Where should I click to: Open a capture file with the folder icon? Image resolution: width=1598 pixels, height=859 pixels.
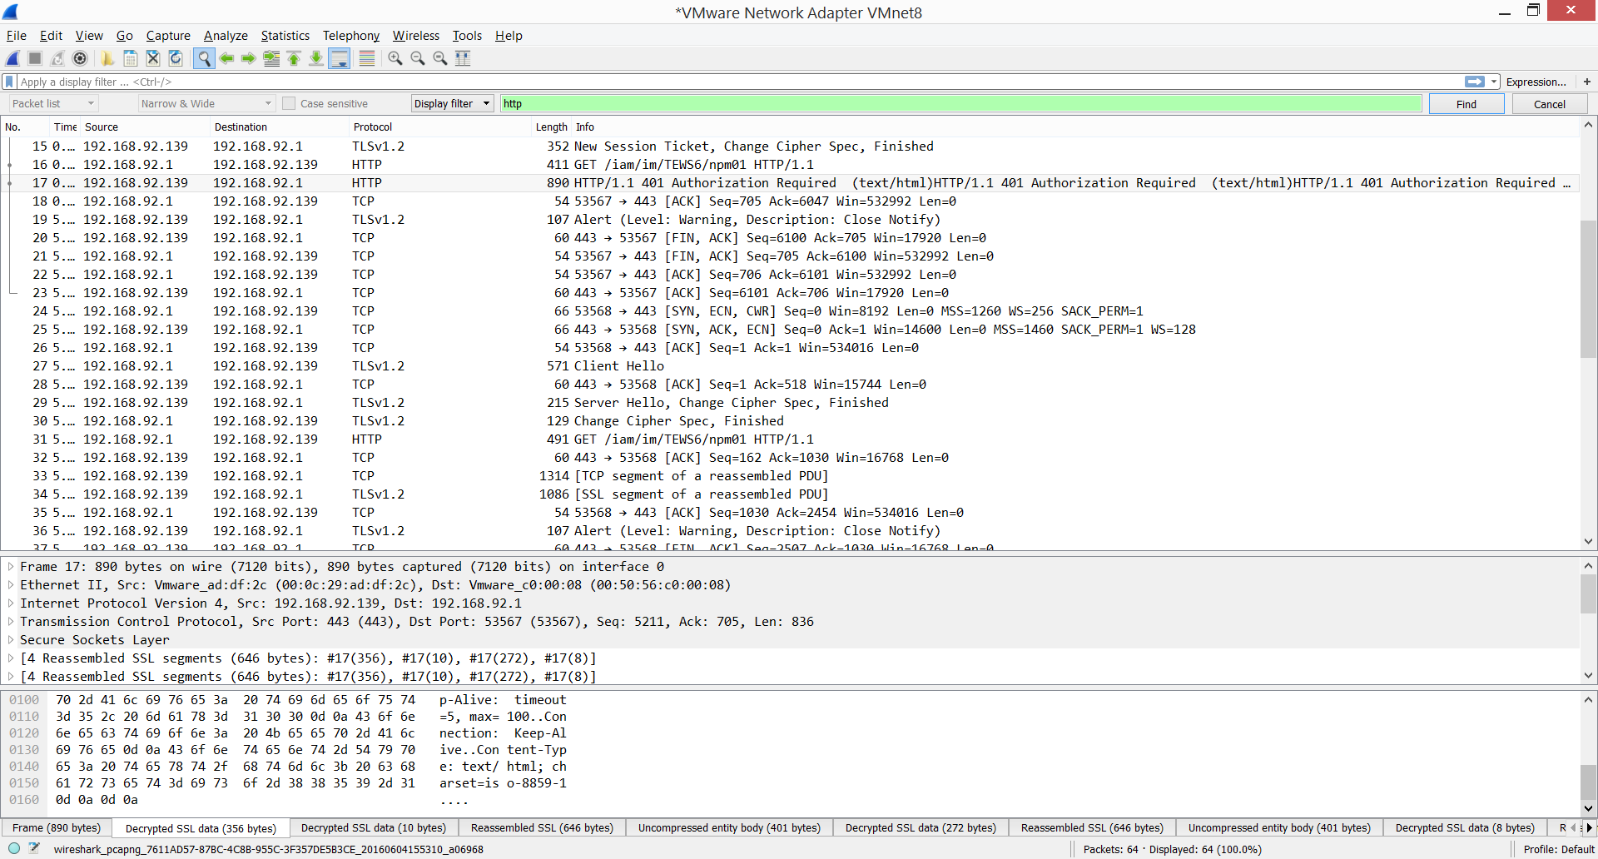click(x=107, y=59)
